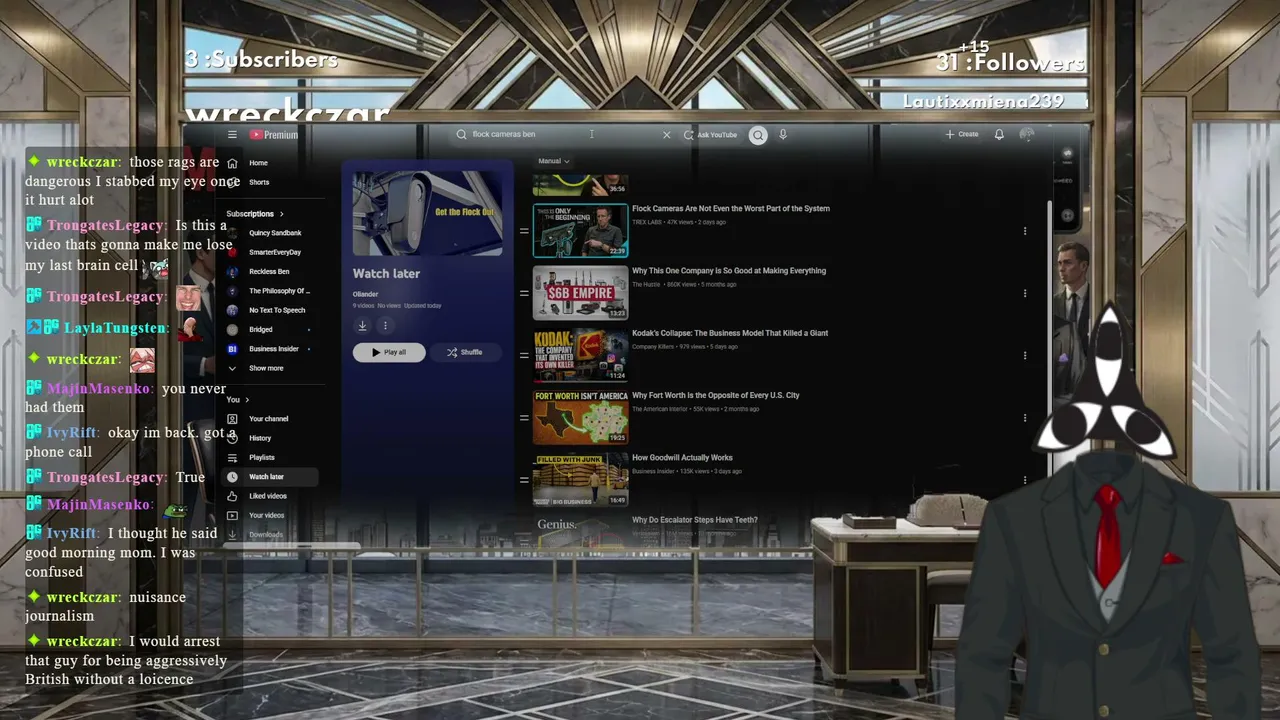Image resolution: width=1280 pixels, height=720 pixels.
Task: Click the Play all button
Action: coord(389,352)
